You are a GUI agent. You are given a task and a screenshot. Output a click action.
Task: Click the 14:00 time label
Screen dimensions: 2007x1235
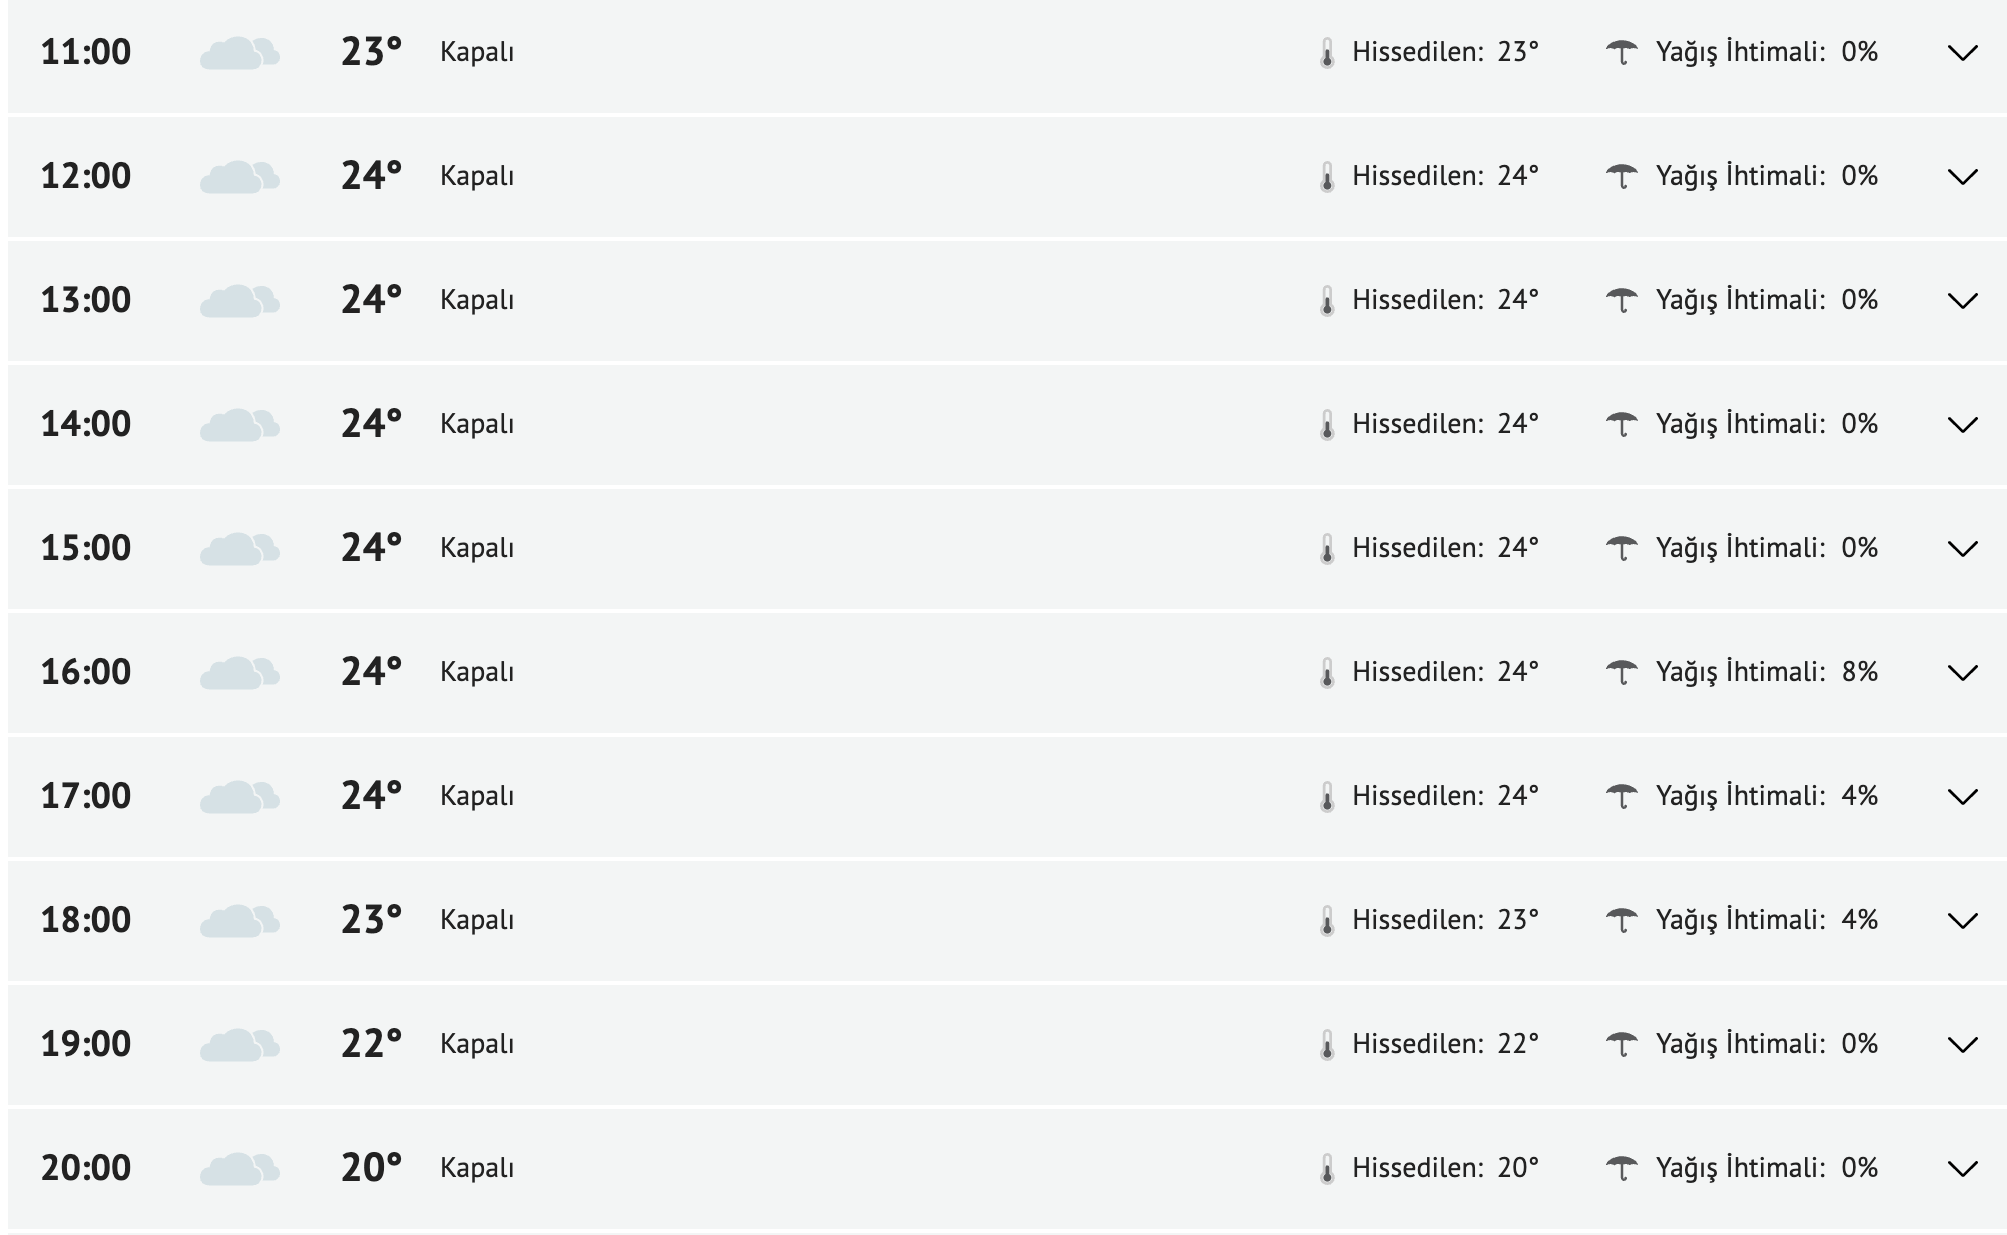click(86, 424)
